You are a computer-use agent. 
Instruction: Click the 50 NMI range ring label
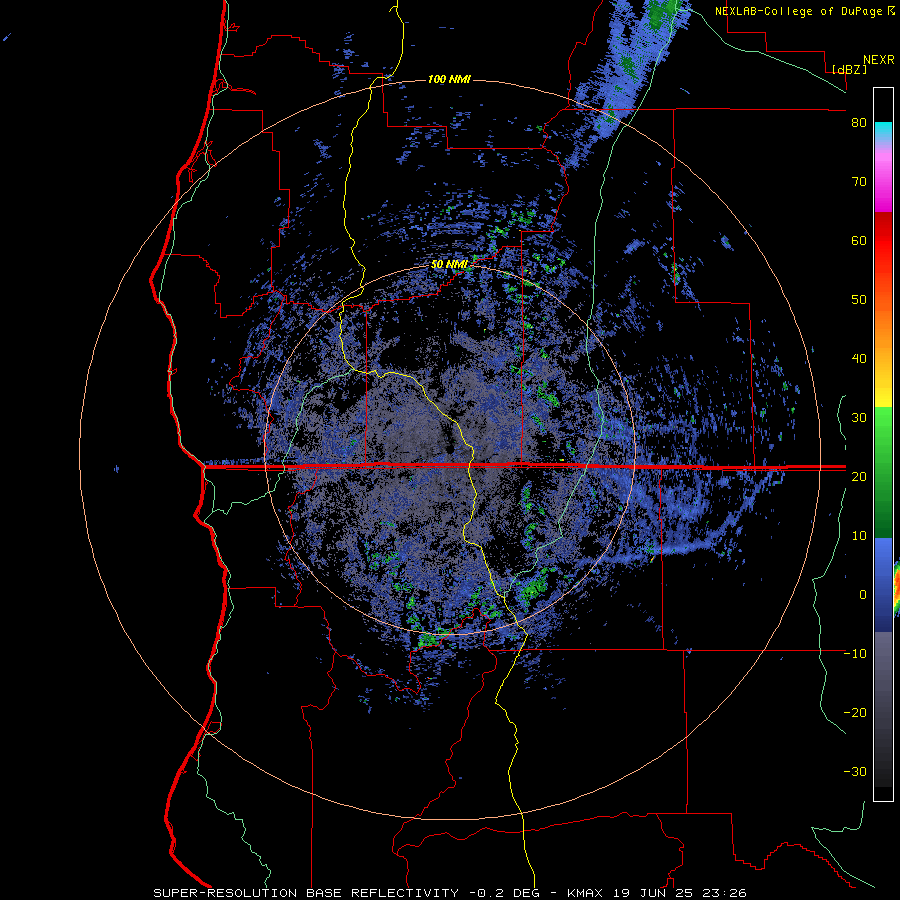(x=449, y=264)
